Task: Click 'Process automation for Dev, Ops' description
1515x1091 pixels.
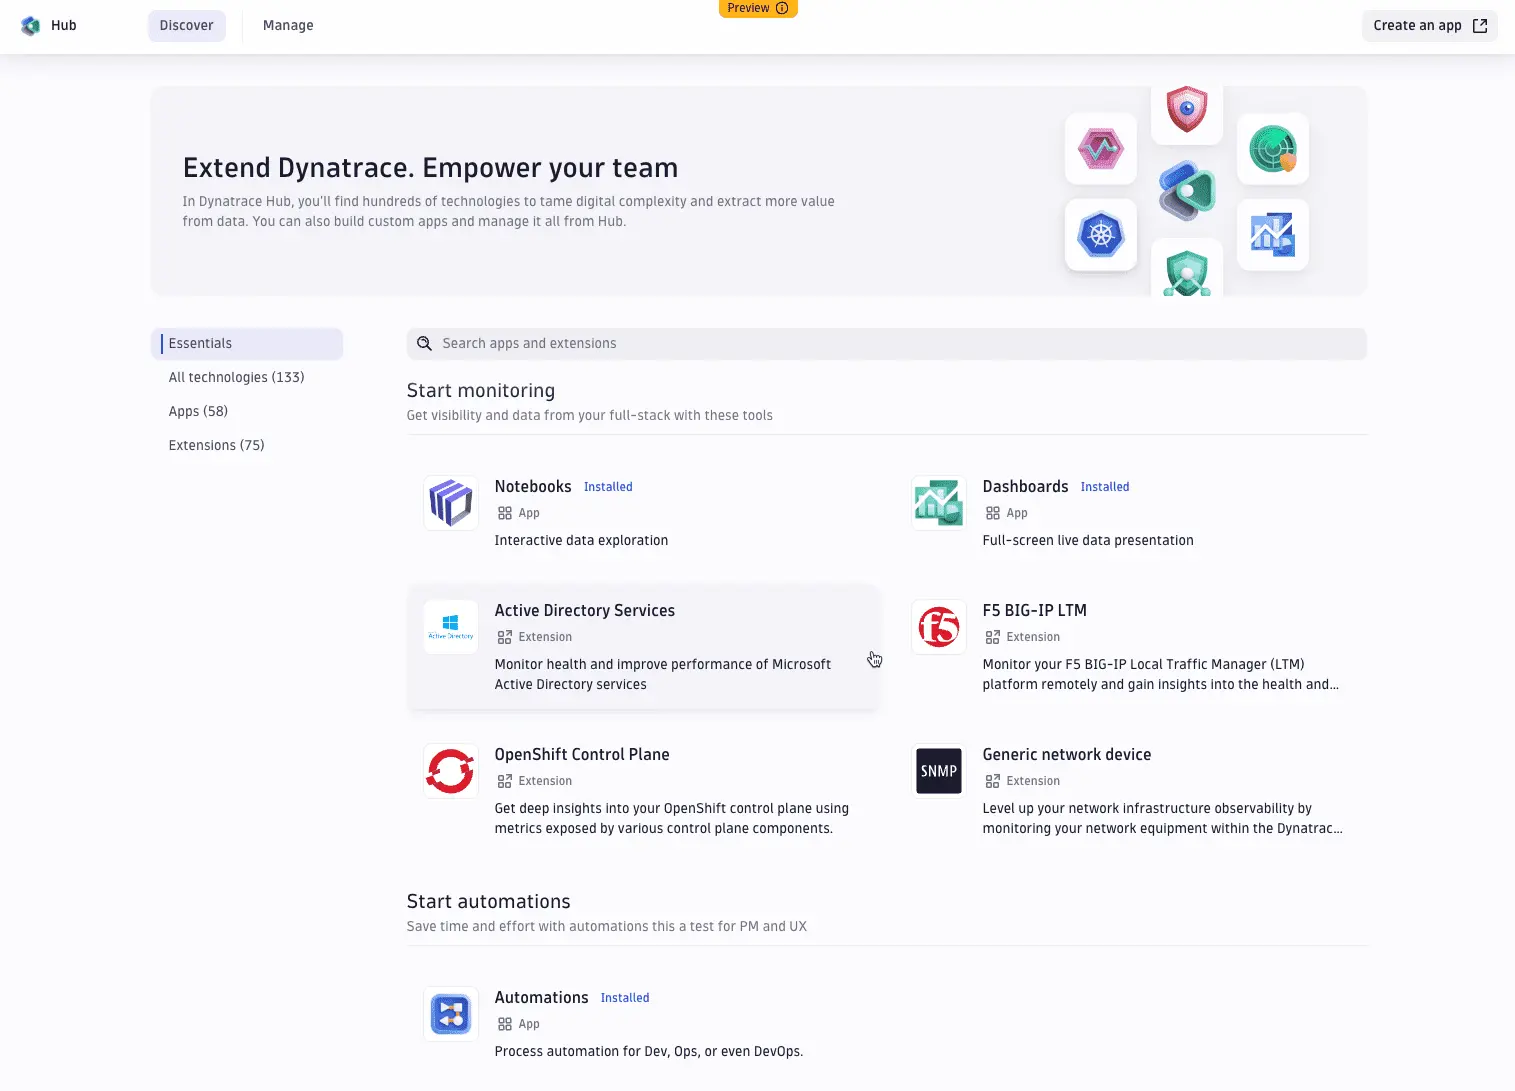Action: 649,1051
